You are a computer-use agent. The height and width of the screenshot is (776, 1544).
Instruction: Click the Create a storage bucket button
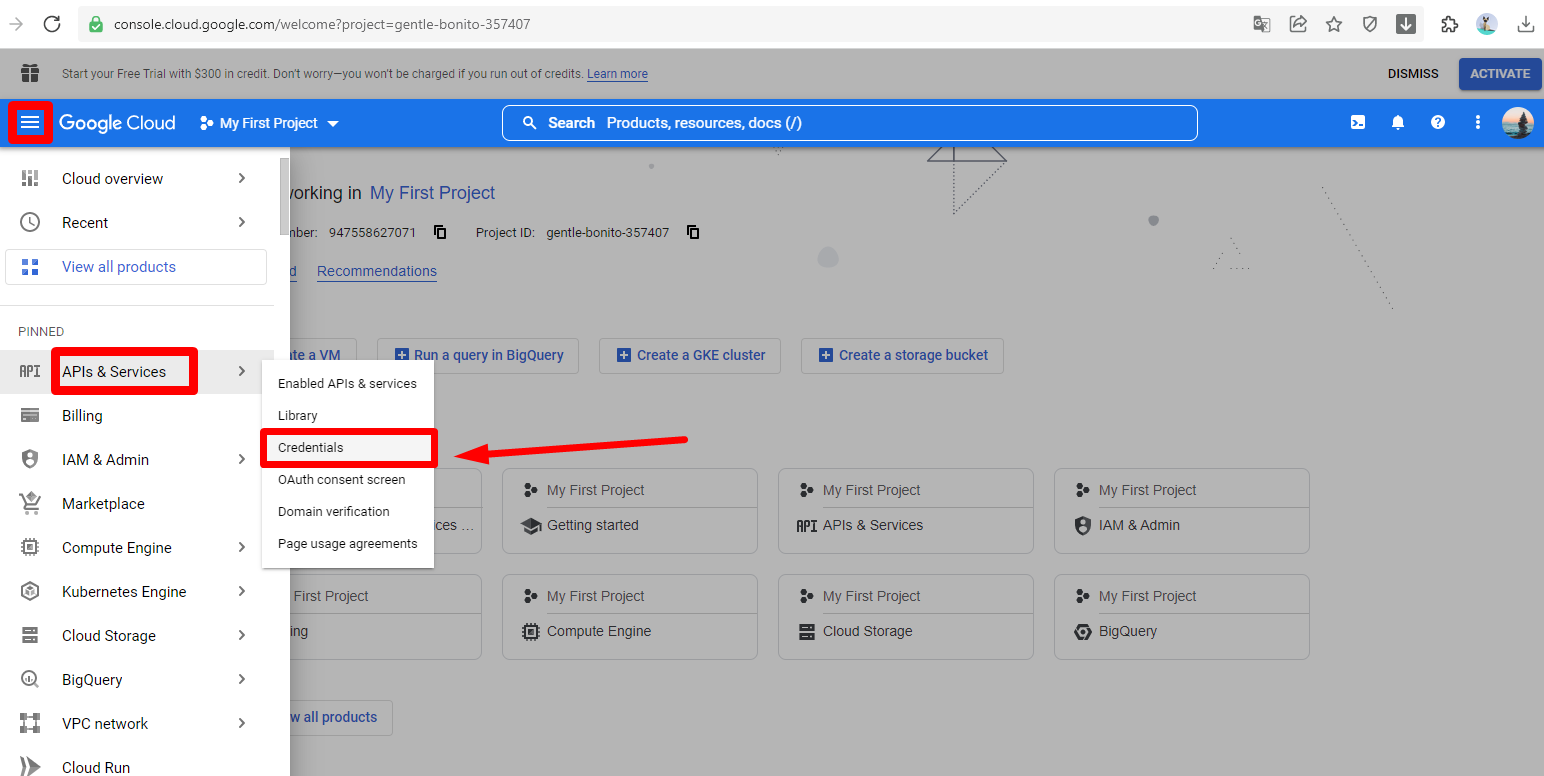[x=902, y=355]
